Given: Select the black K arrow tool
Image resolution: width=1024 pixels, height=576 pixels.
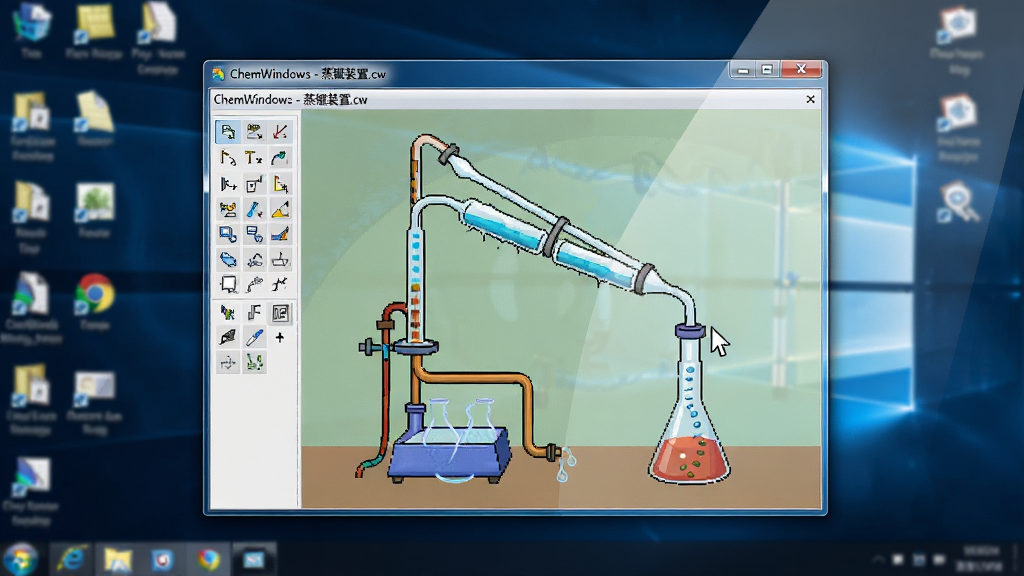Looking at the screenshot, I should tap(228, 184).
